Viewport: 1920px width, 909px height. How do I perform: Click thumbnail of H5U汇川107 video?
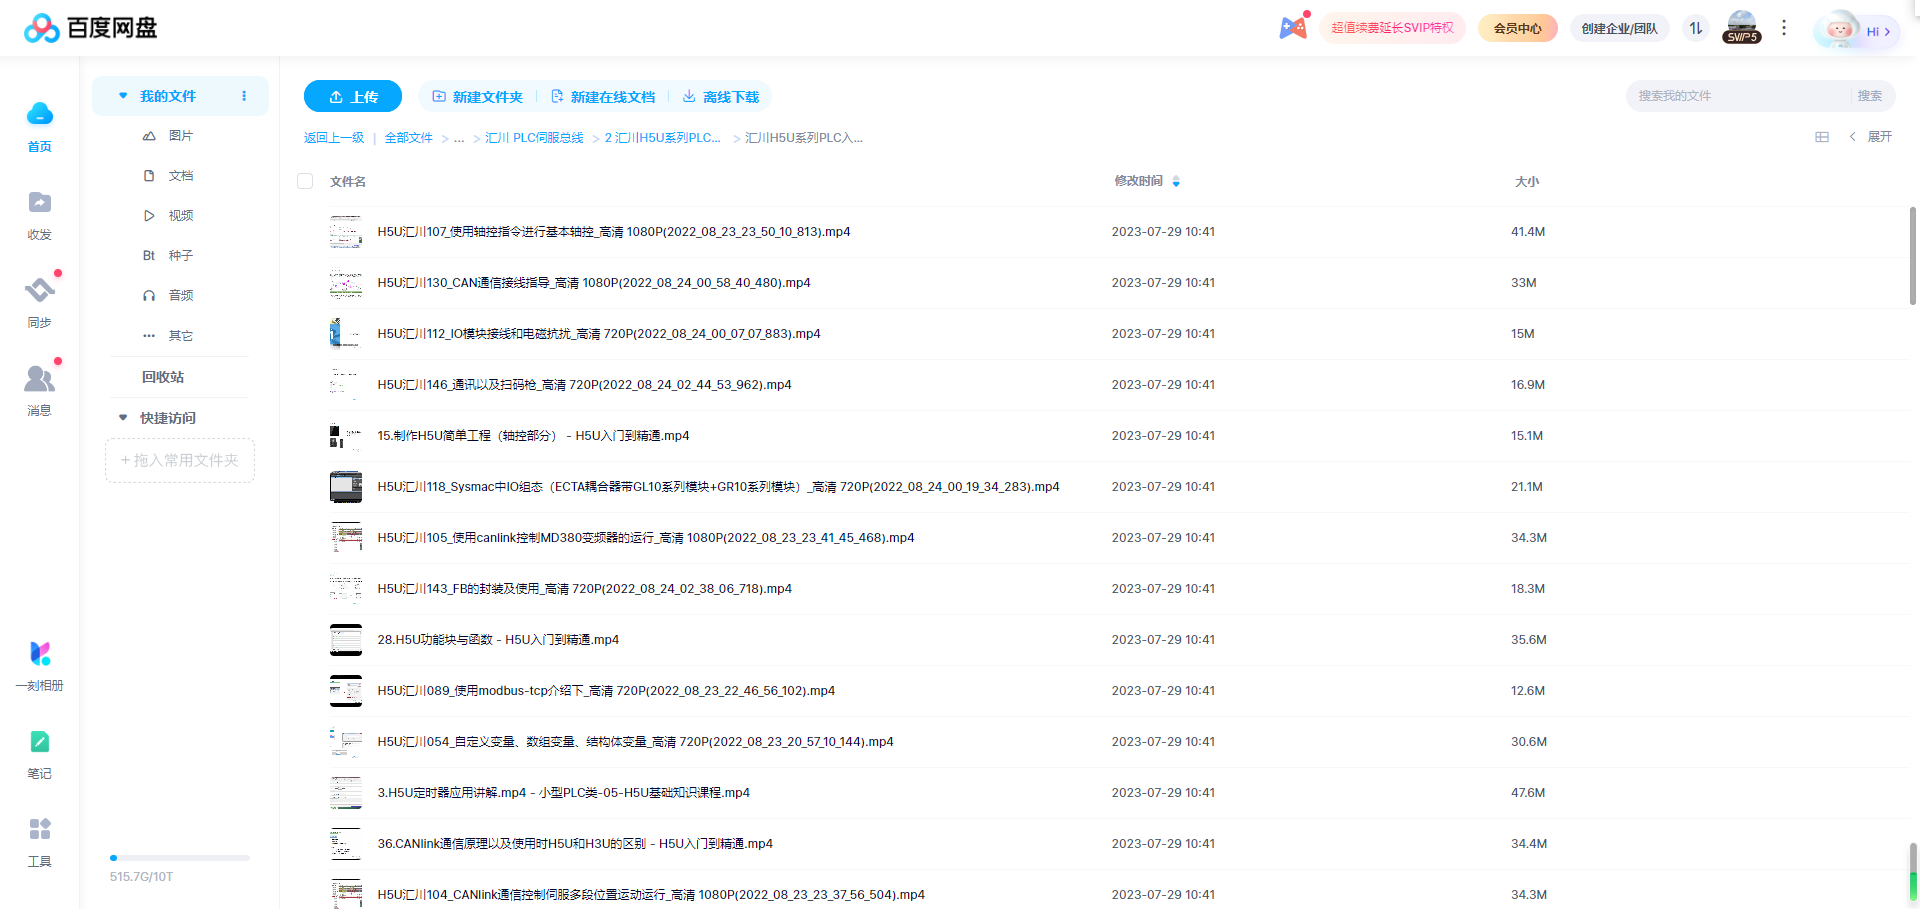click(x=346, y=232)
